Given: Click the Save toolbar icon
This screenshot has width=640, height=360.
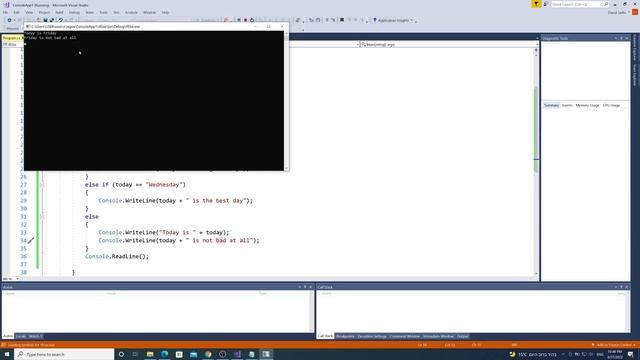Looking at the screenshot, I should click(45, 20).
